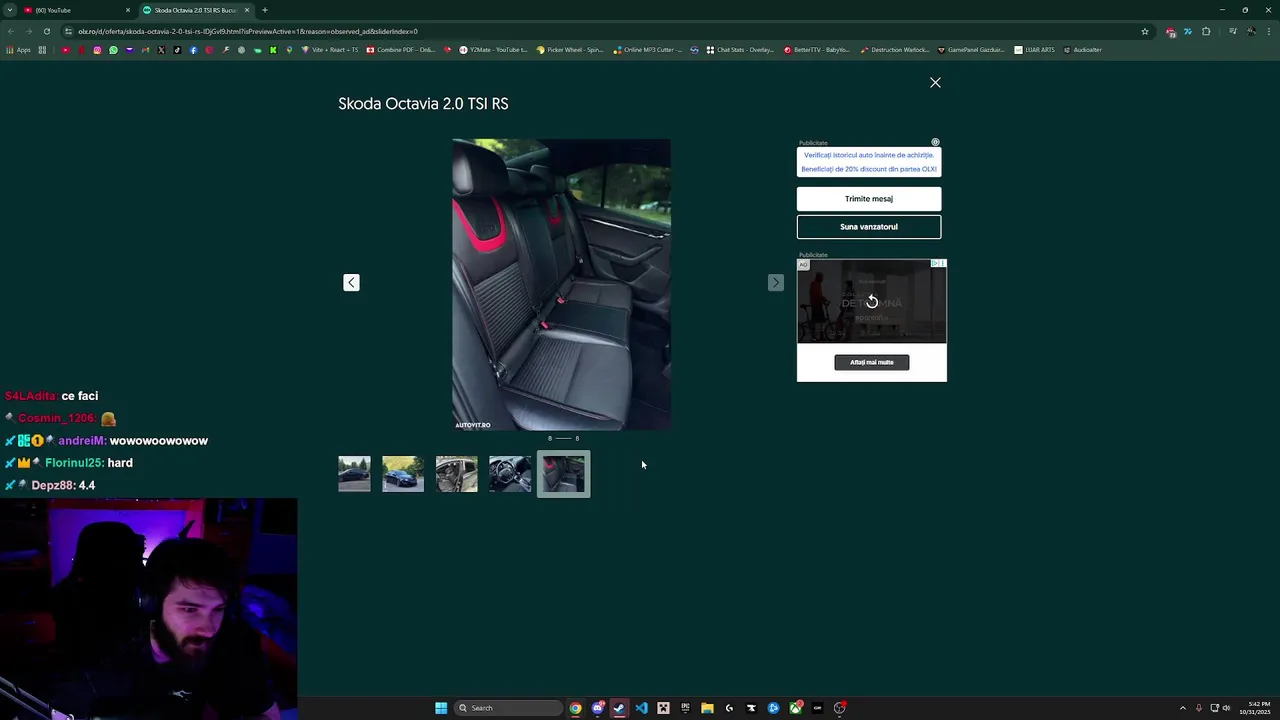The image size is (1280, 720).
Task: Click the taskbar Search box
Action: click(508, 708)
